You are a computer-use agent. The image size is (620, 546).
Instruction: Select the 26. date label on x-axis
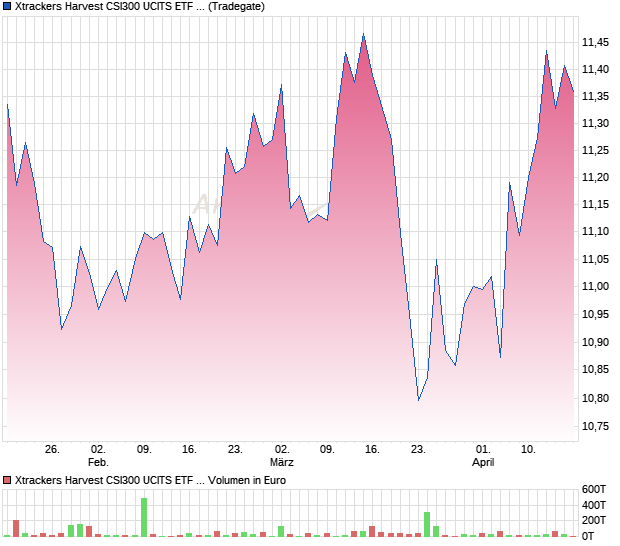[52, 450]
